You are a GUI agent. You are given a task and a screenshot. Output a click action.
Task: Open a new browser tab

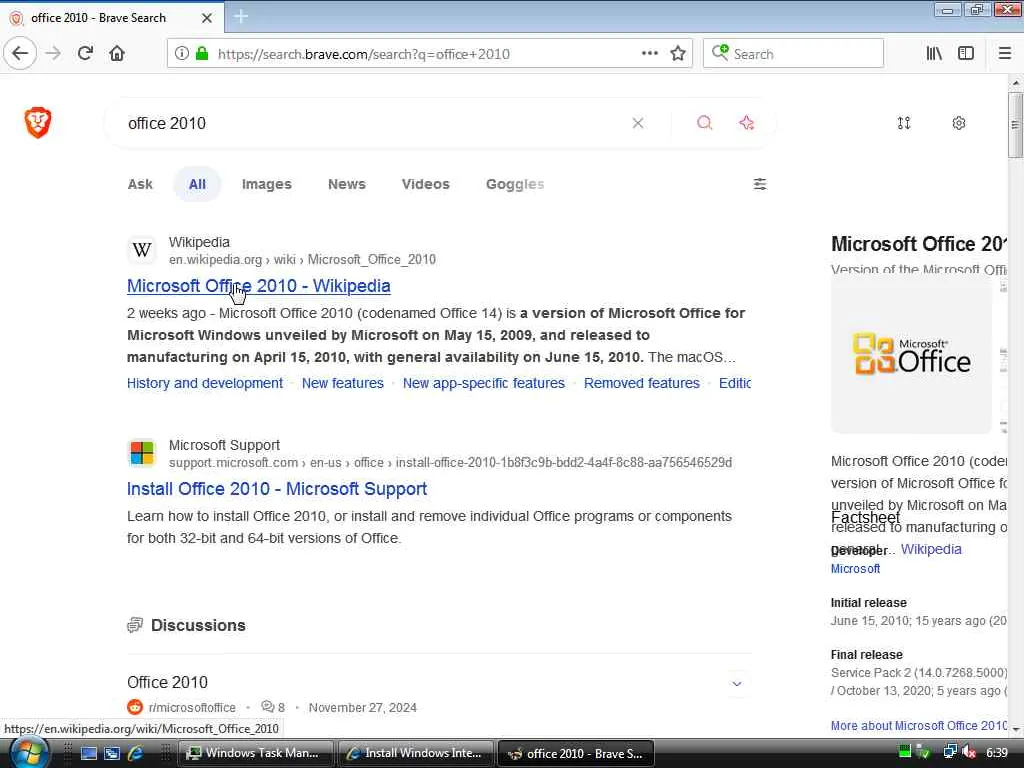[241, 16]
